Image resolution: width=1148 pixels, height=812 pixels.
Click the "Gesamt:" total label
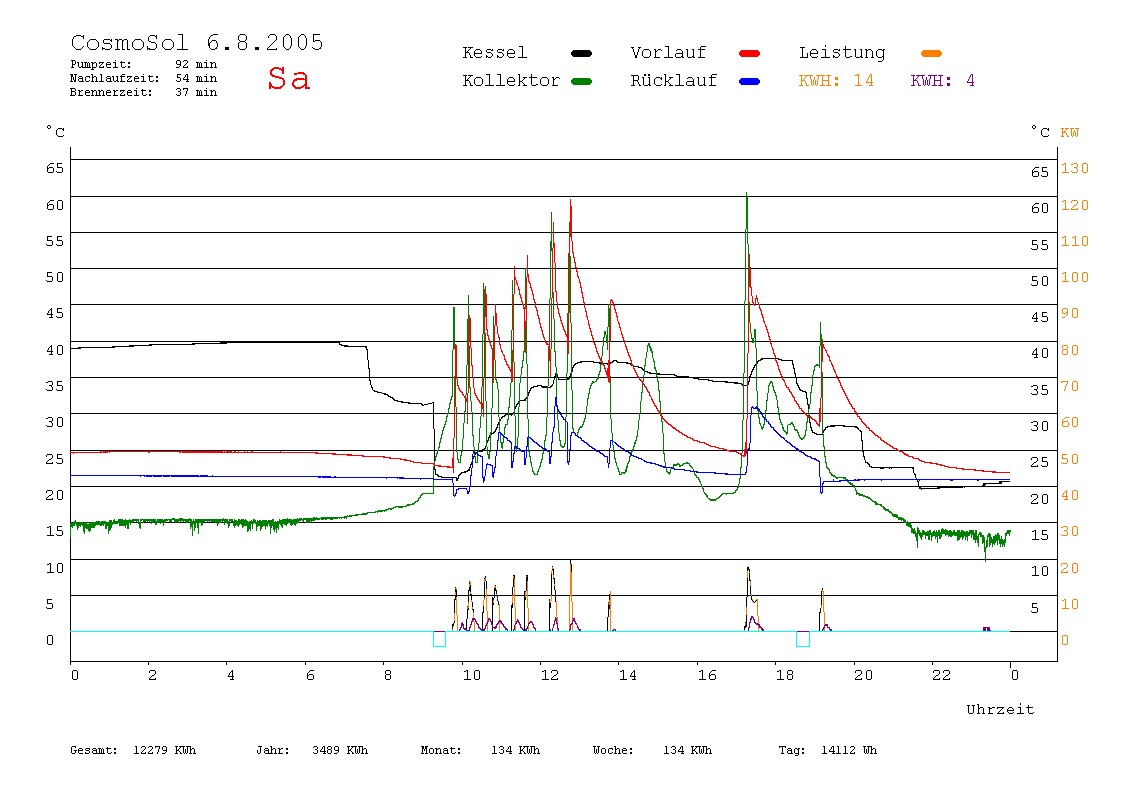(94, 750)
